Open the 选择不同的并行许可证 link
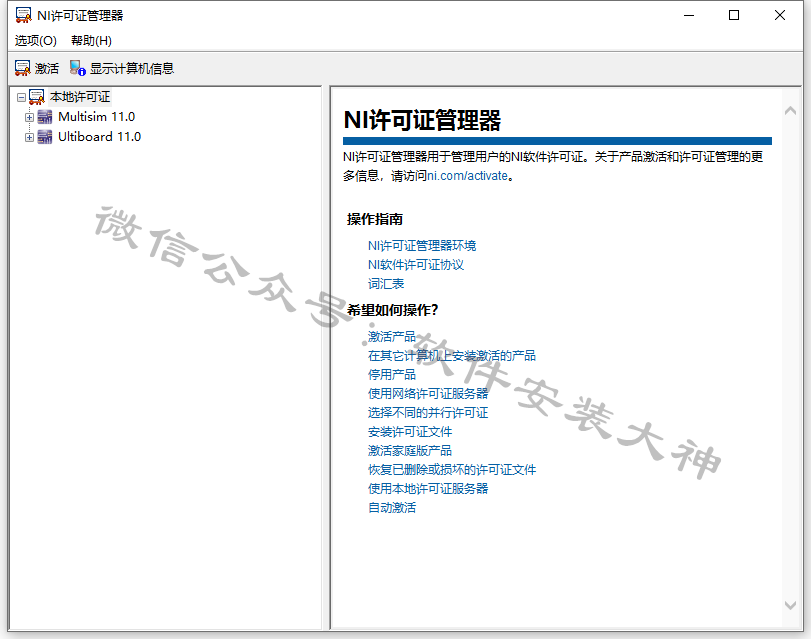Screen dimensions: 811x639 (x=428, y=412)
